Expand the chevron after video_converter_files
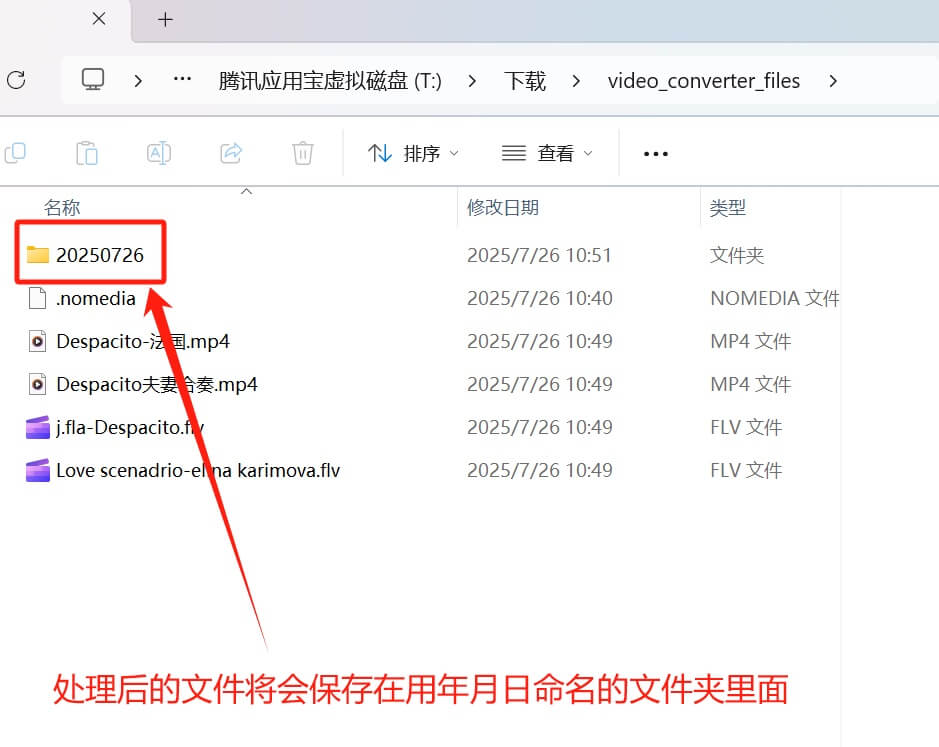Screen dimensions: 939x747 click(833, 81)
